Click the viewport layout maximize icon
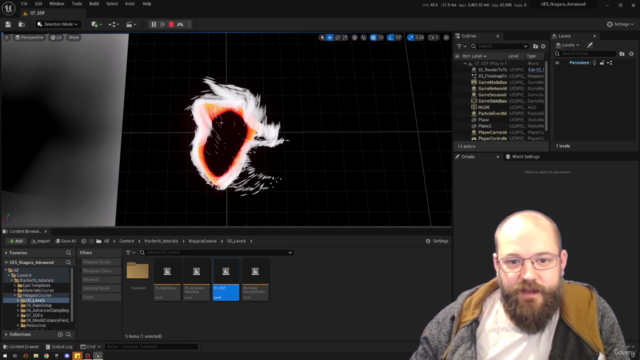The height and width of the screenshot is (360, 640). pos(446,38)
